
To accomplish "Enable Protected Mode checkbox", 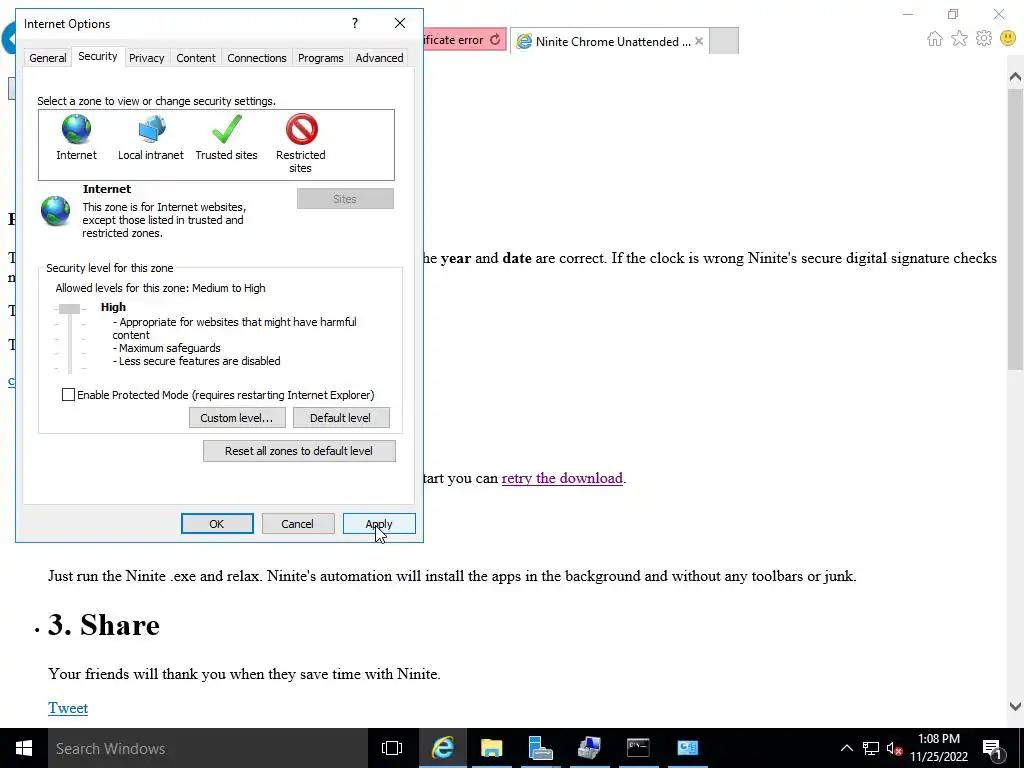I will tap(68, 394).
